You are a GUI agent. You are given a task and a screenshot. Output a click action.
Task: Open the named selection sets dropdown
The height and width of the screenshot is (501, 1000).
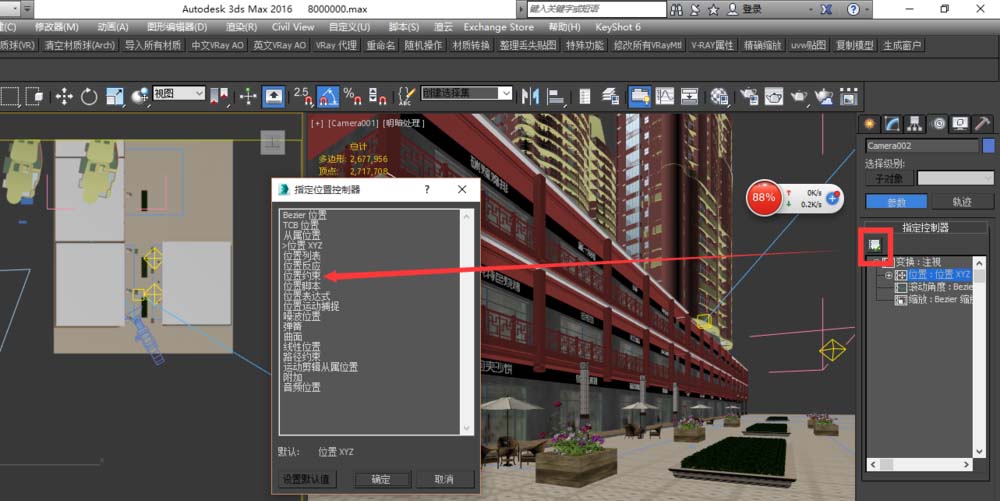466,93
